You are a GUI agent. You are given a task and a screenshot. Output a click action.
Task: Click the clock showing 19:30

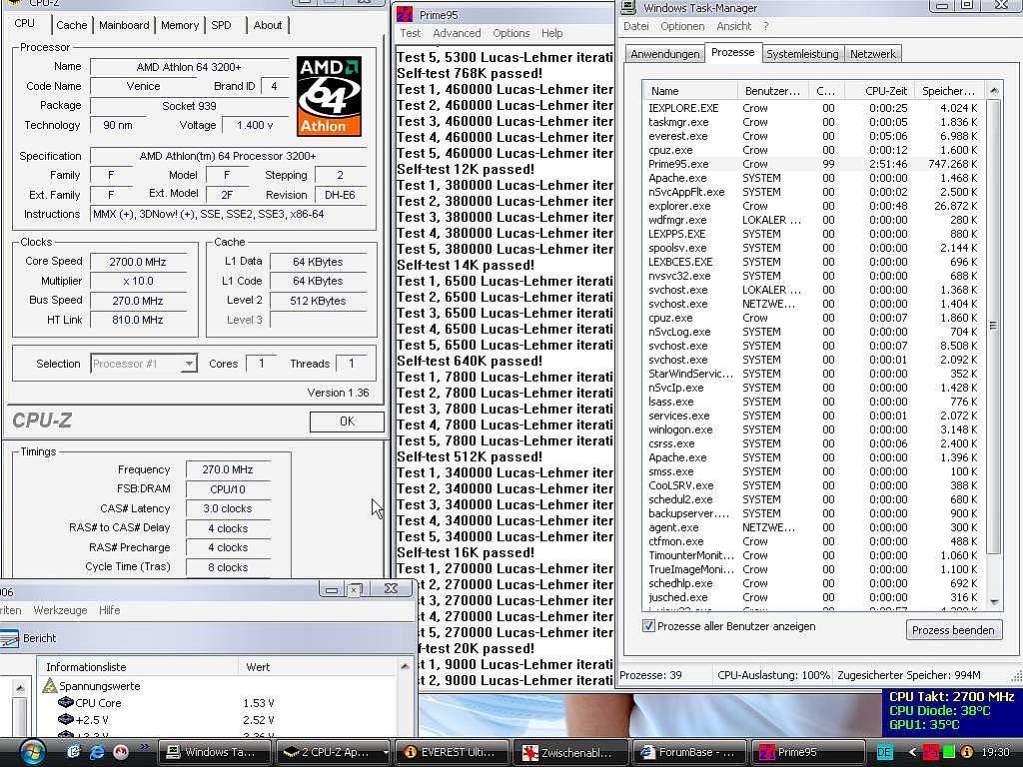(x=995, y=752)
